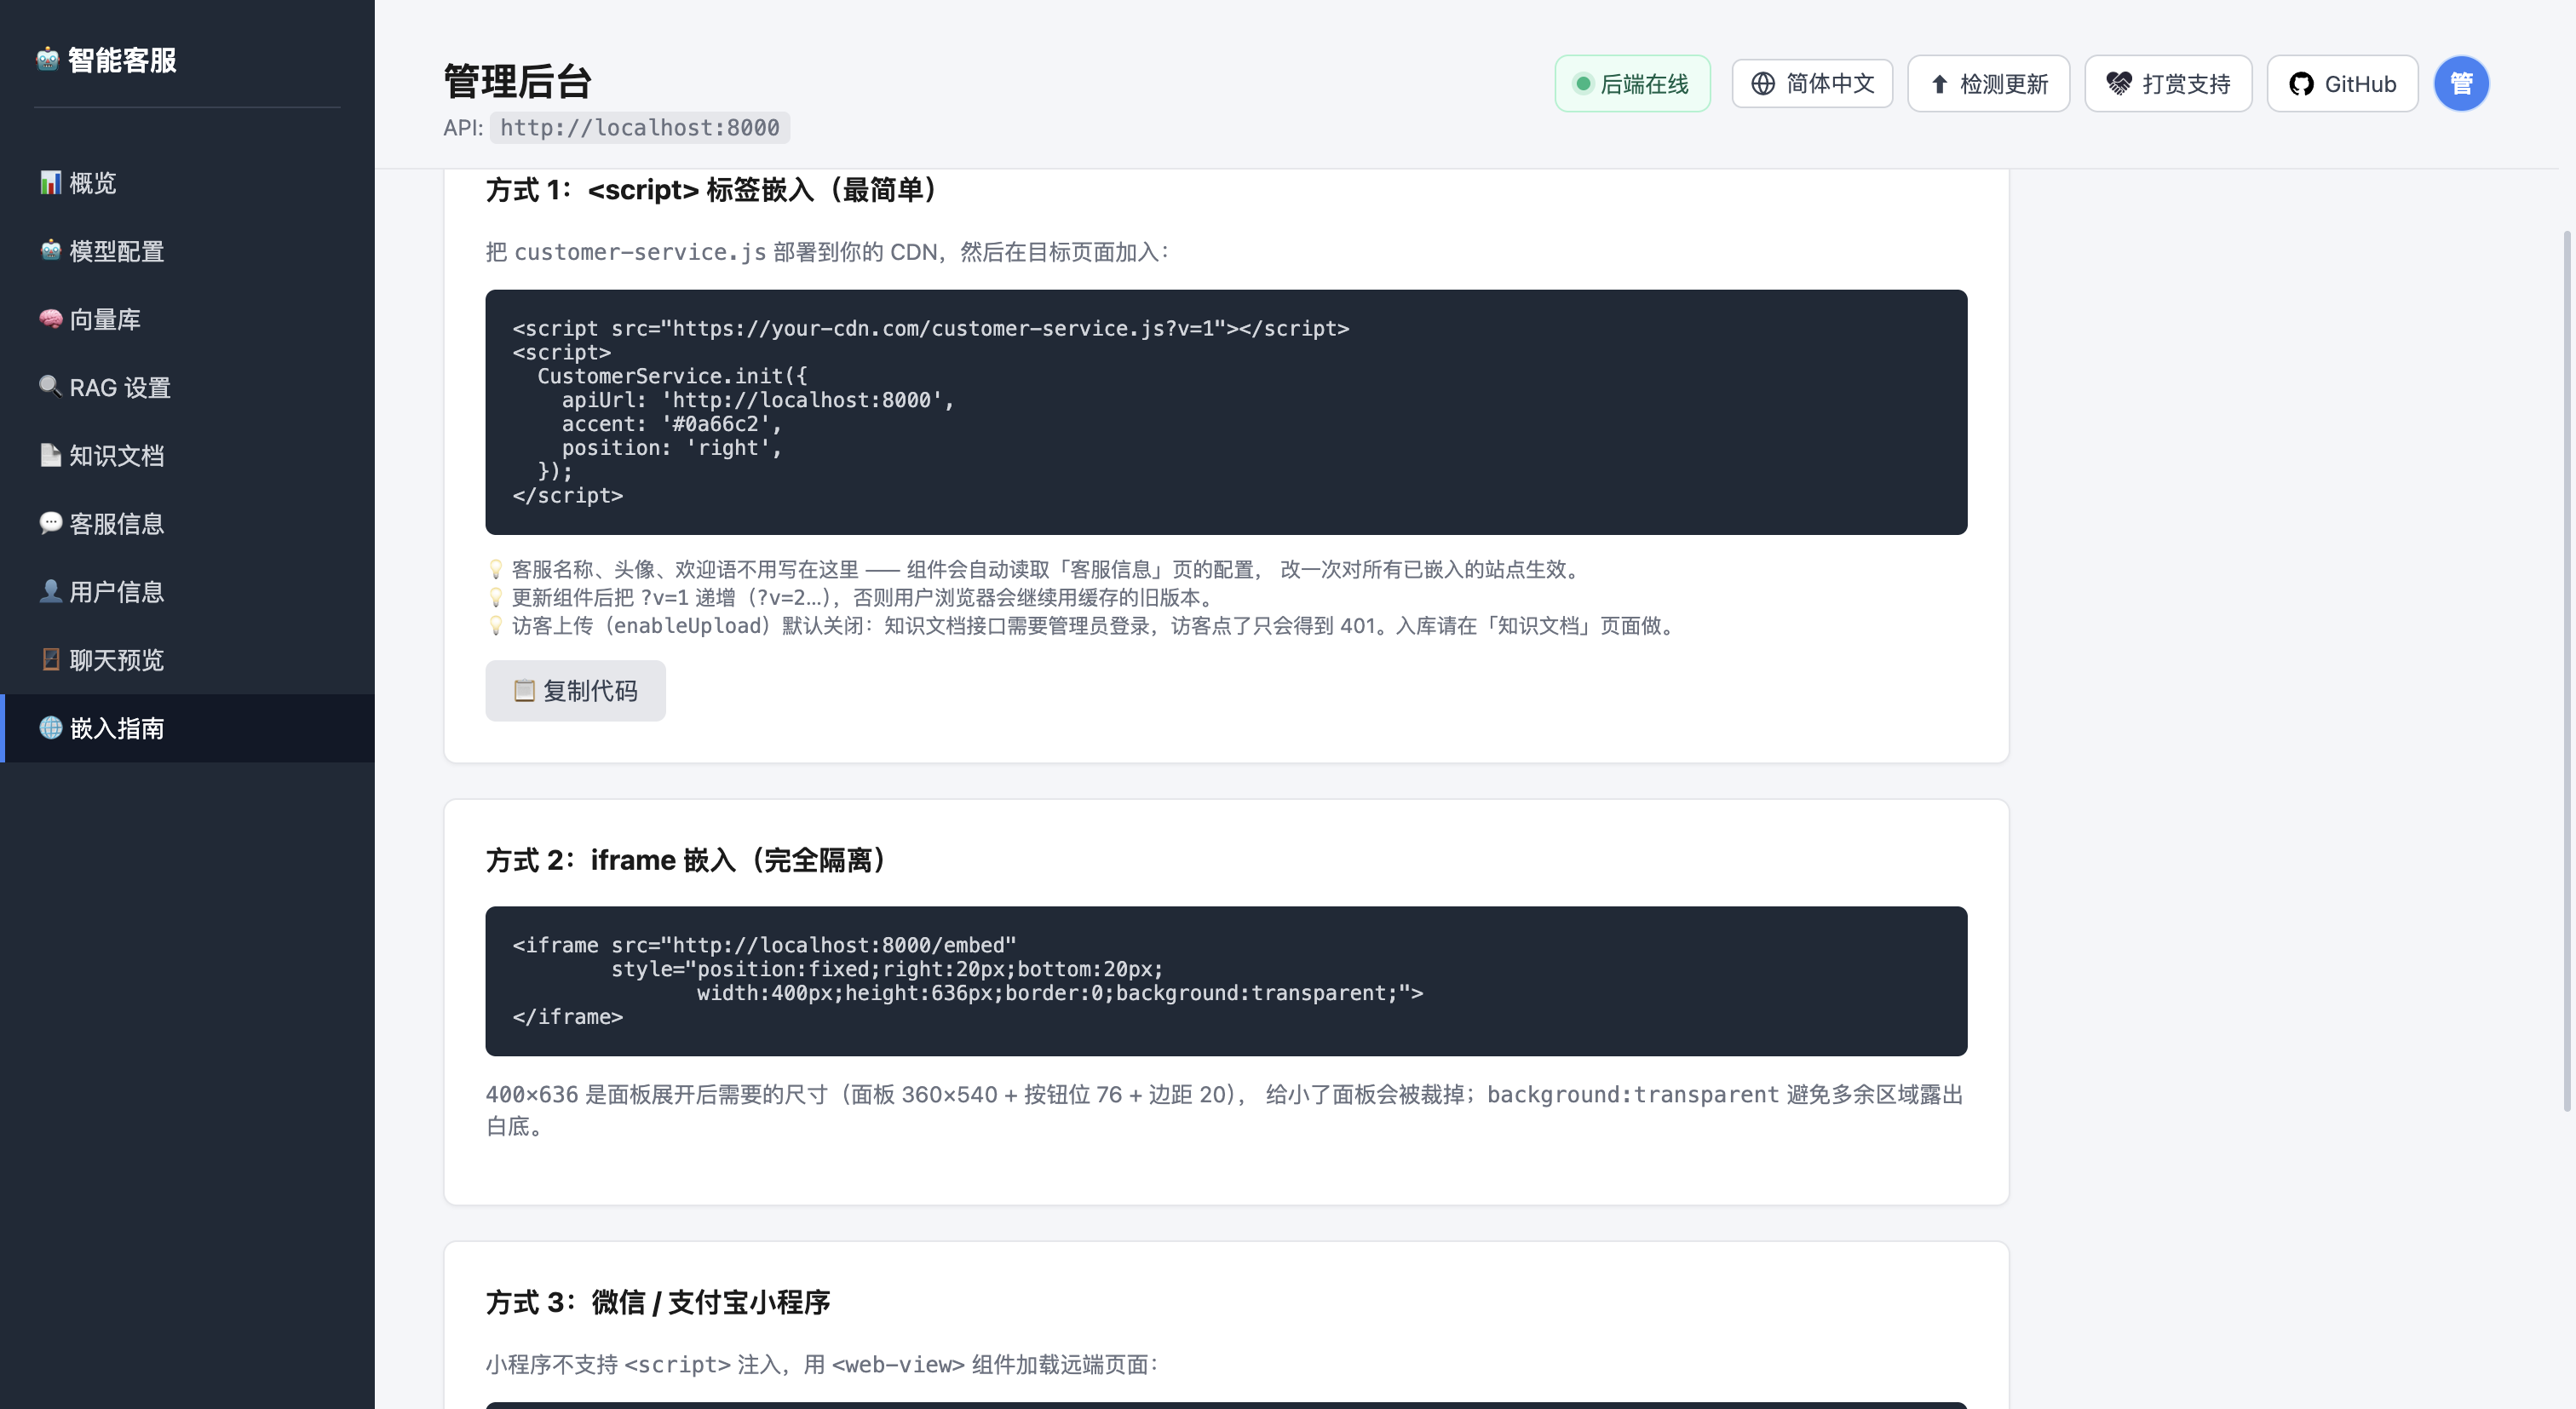Viewport: 2576px width, 1409px height.
Task: Click the handshake heart icon in 打赏支持
Action: pyautogui.click(x=2119, y=83)
